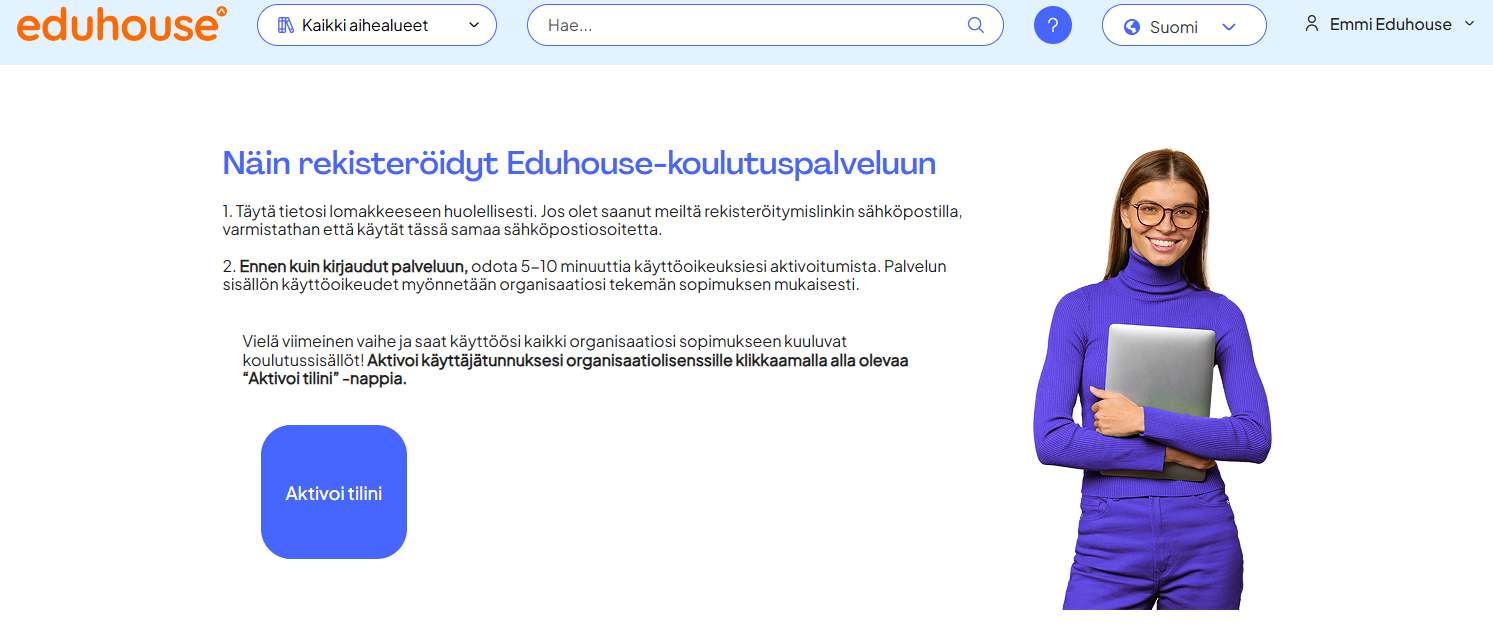
Task: Click the user profile icon
Action: click(1312, 23)
